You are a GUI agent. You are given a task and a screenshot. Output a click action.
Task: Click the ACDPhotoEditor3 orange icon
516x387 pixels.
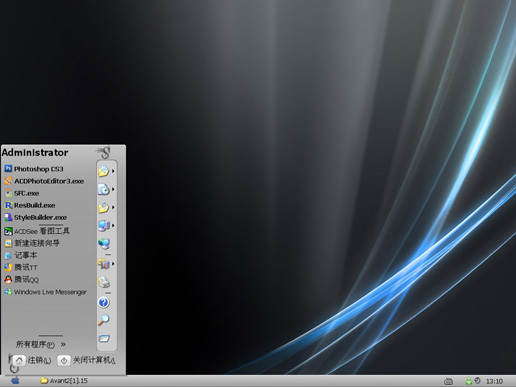coord(8,181)
